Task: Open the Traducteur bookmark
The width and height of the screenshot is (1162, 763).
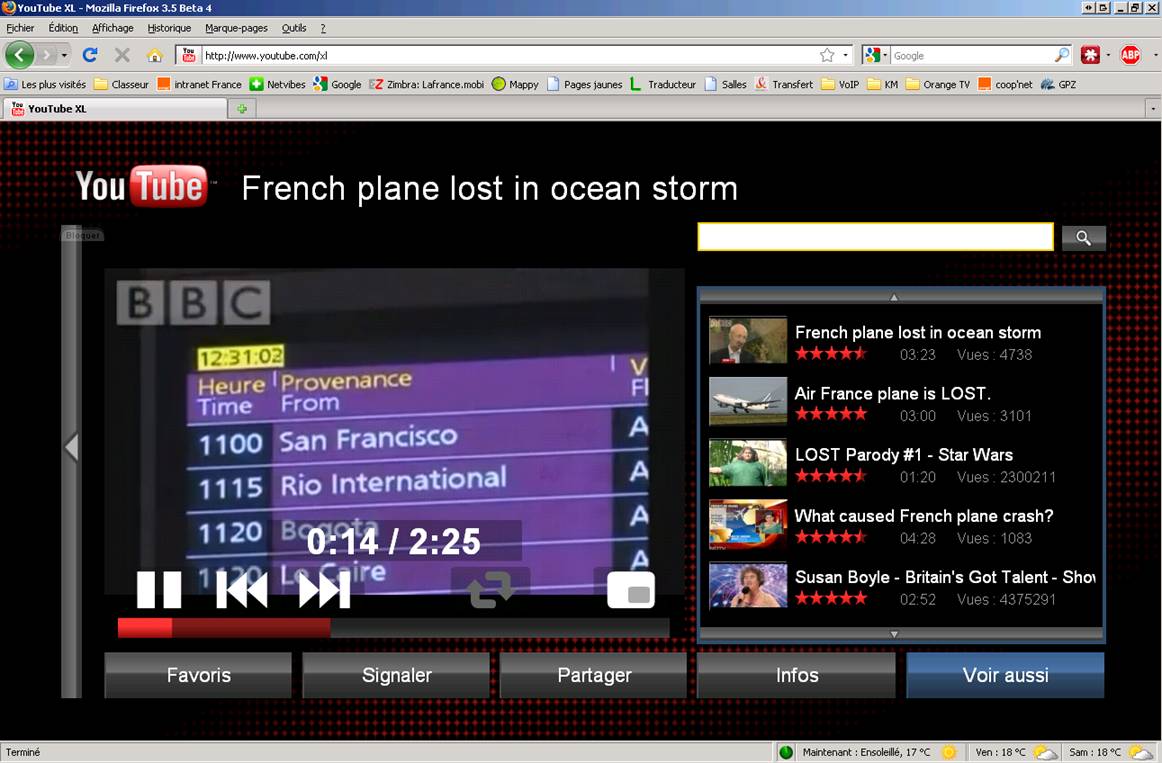Action: point(663,84)
